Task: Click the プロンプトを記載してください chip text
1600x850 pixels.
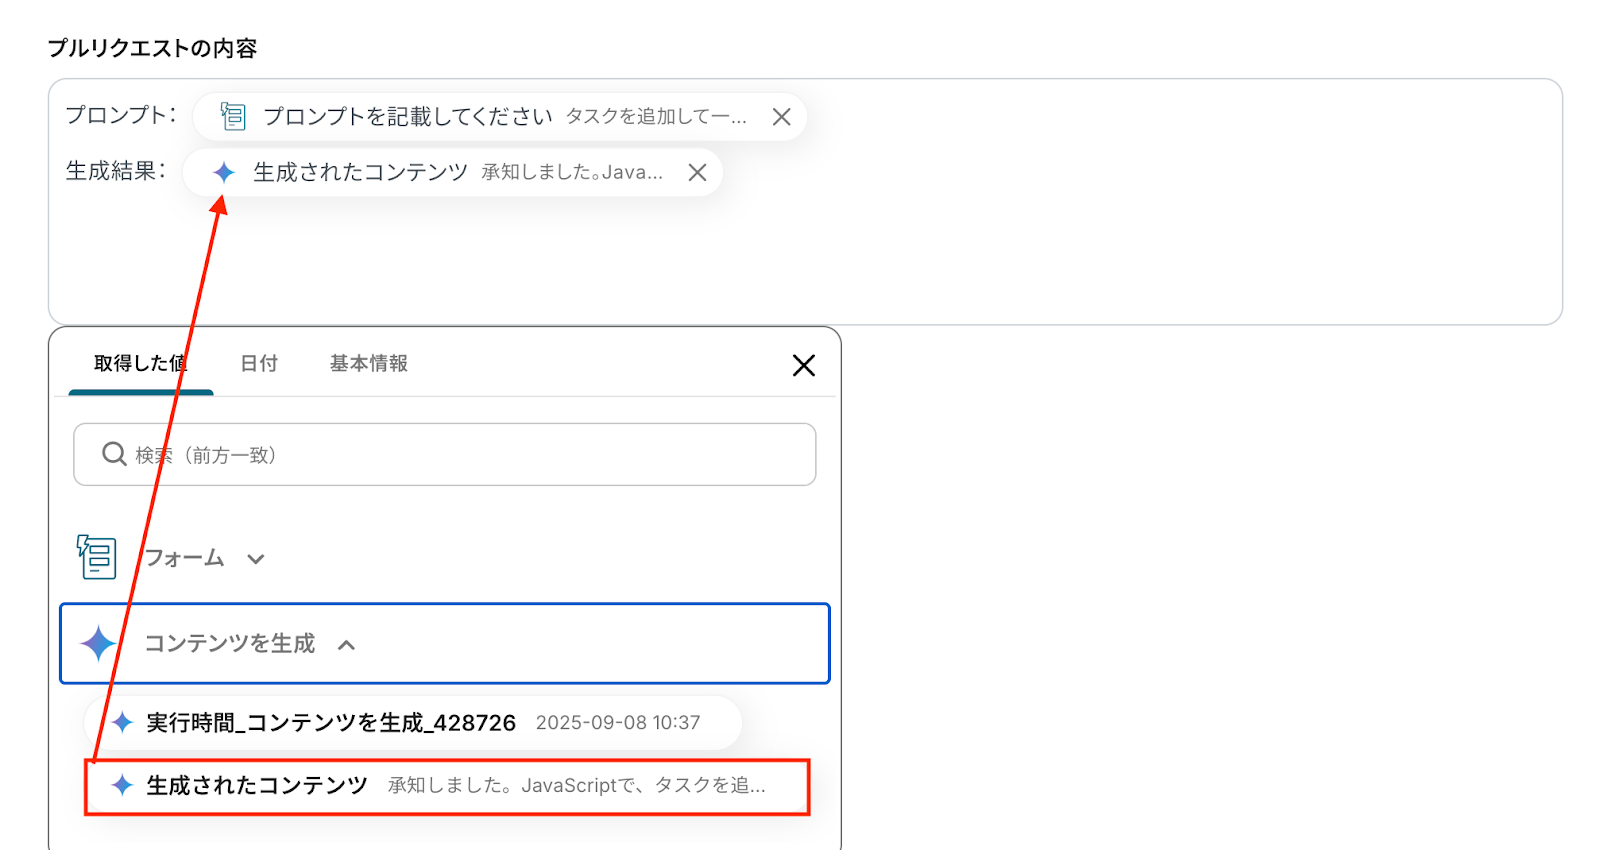Action: click(x=407, y=117)
